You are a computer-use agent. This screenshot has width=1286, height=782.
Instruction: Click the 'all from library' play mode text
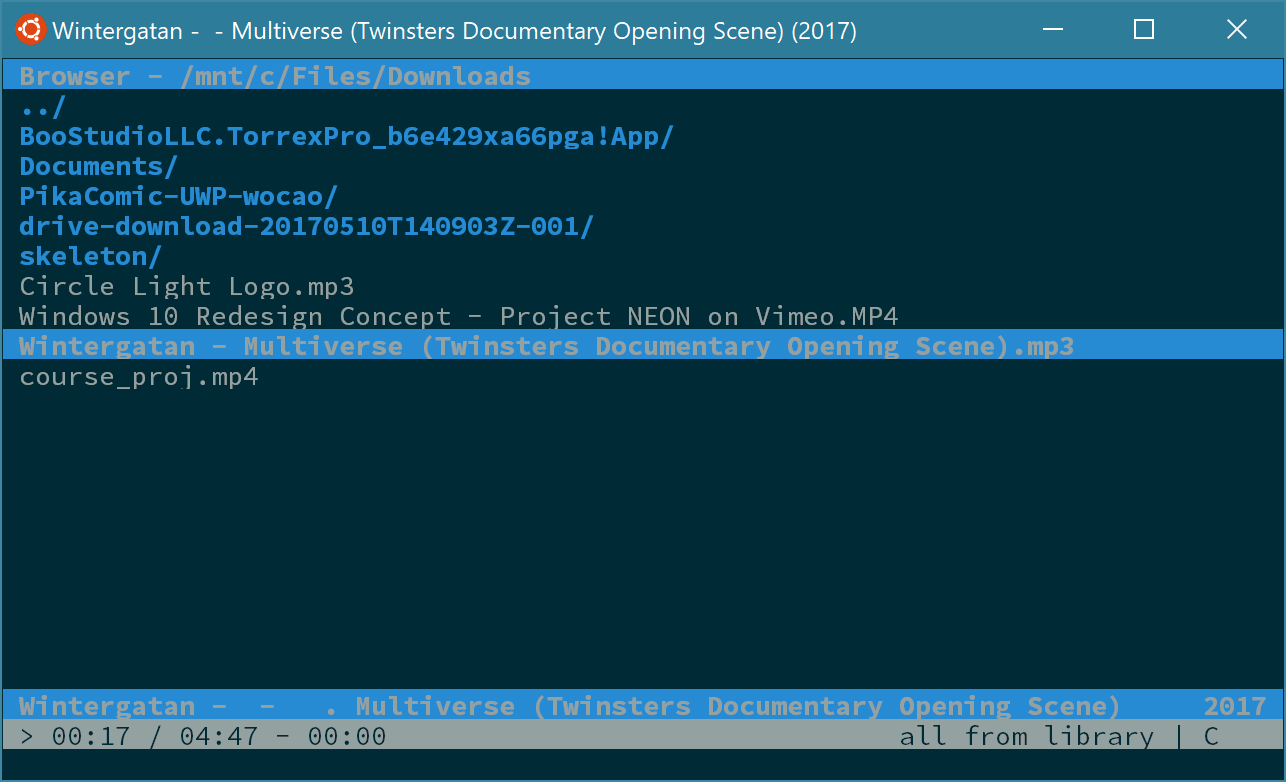point(1026,737)
